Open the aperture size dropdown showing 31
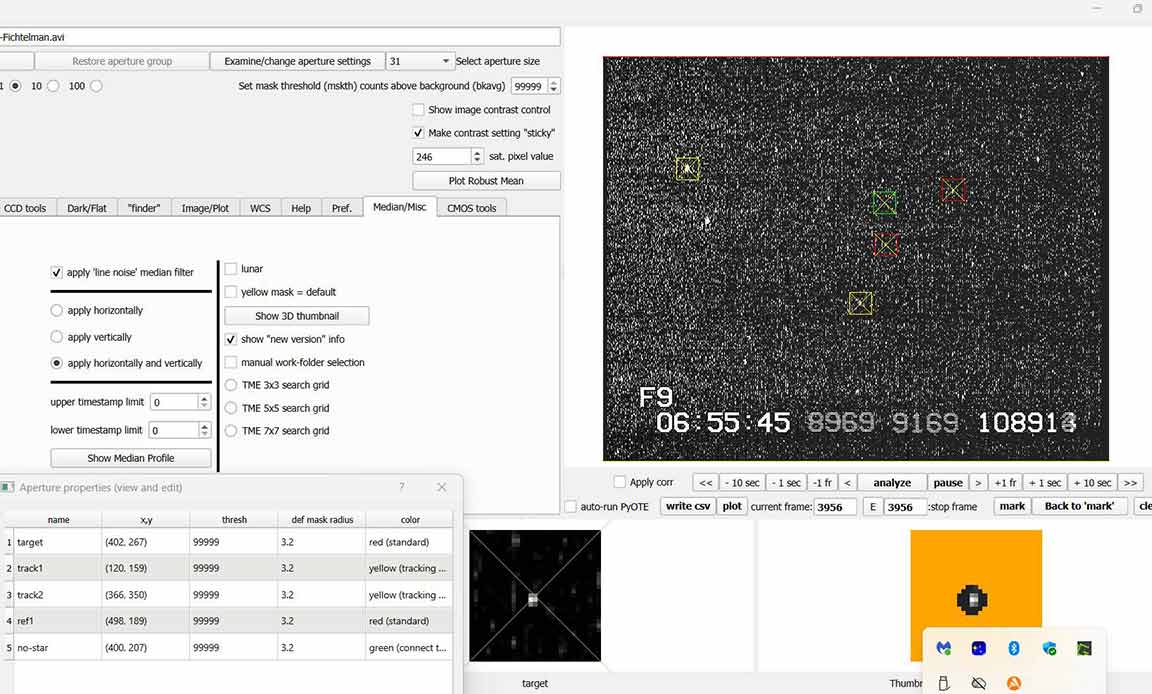This screenshot has width=1152, height=694. point(418,61)
